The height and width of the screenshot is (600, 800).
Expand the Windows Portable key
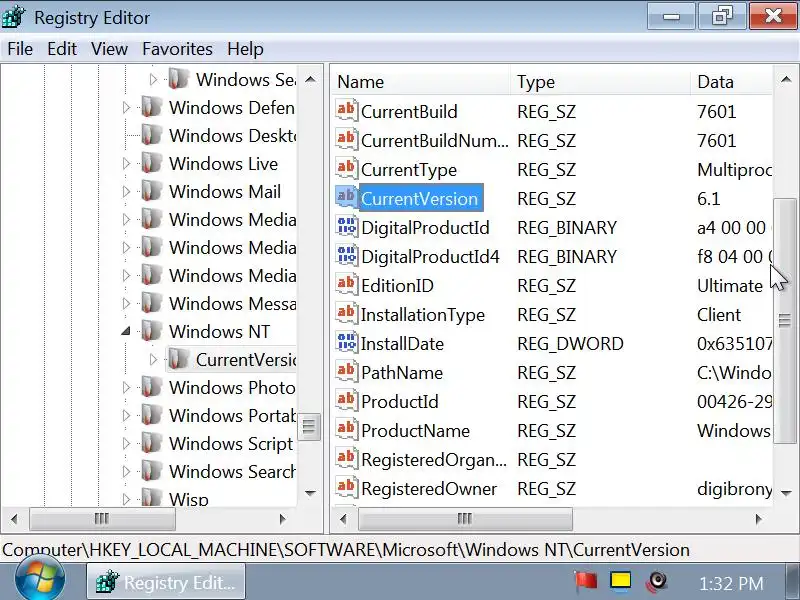click(126, 416)
